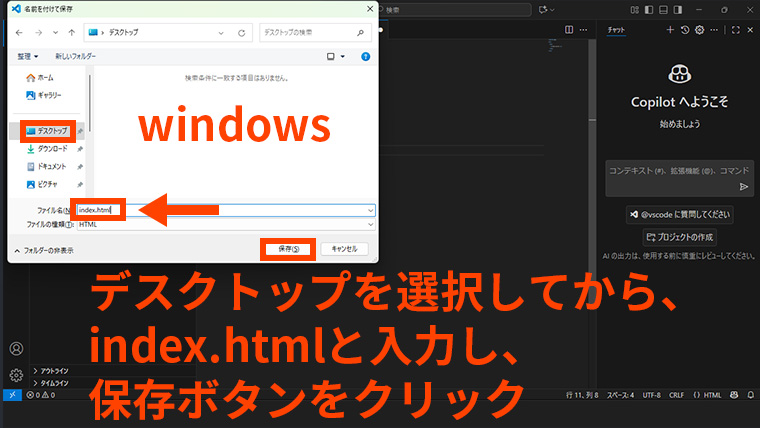Click the 保存 button

(287, 249)
